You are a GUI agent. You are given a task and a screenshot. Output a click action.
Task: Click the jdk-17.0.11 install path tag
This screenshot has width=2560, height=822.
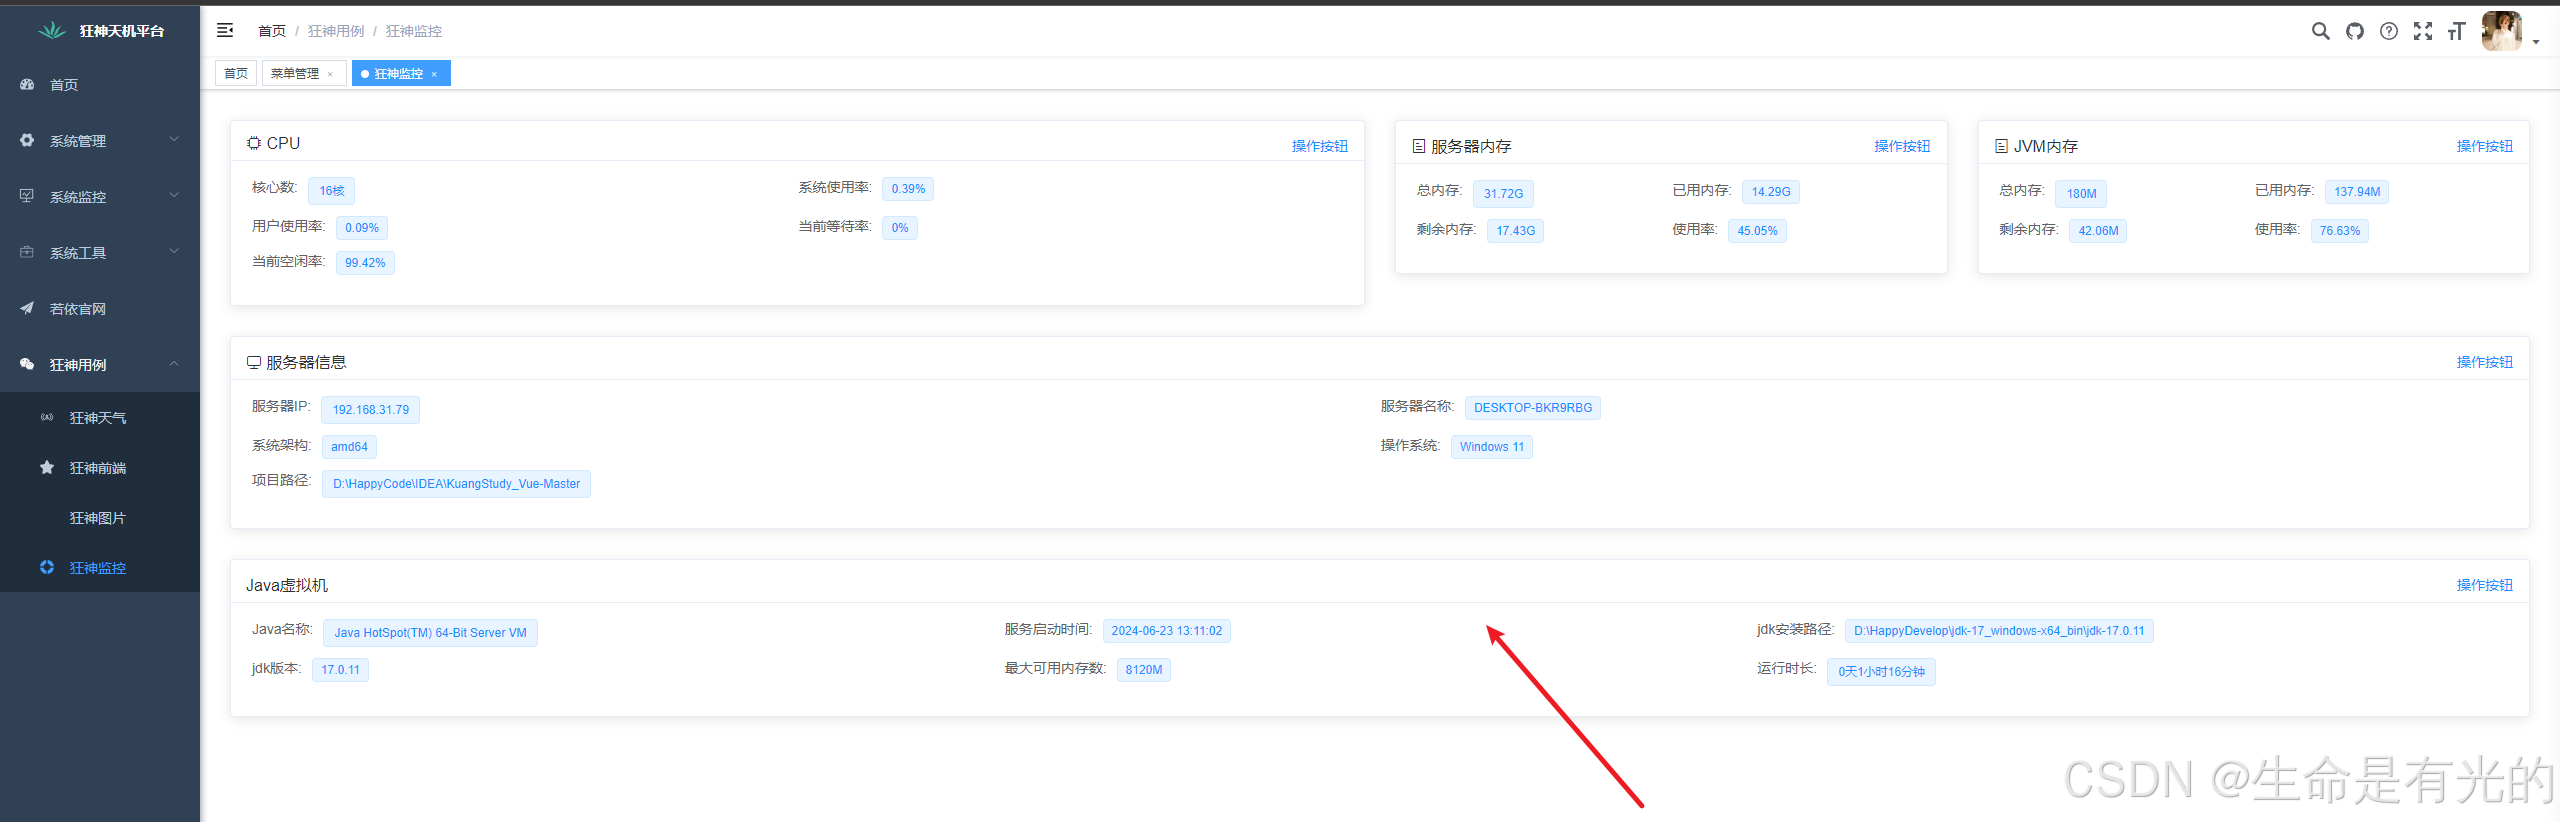1999,631
